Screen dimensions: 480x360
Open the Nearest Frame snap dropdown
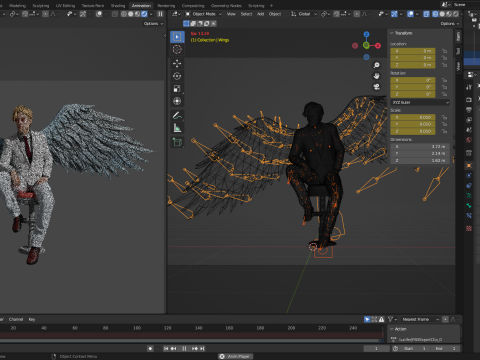420,319
